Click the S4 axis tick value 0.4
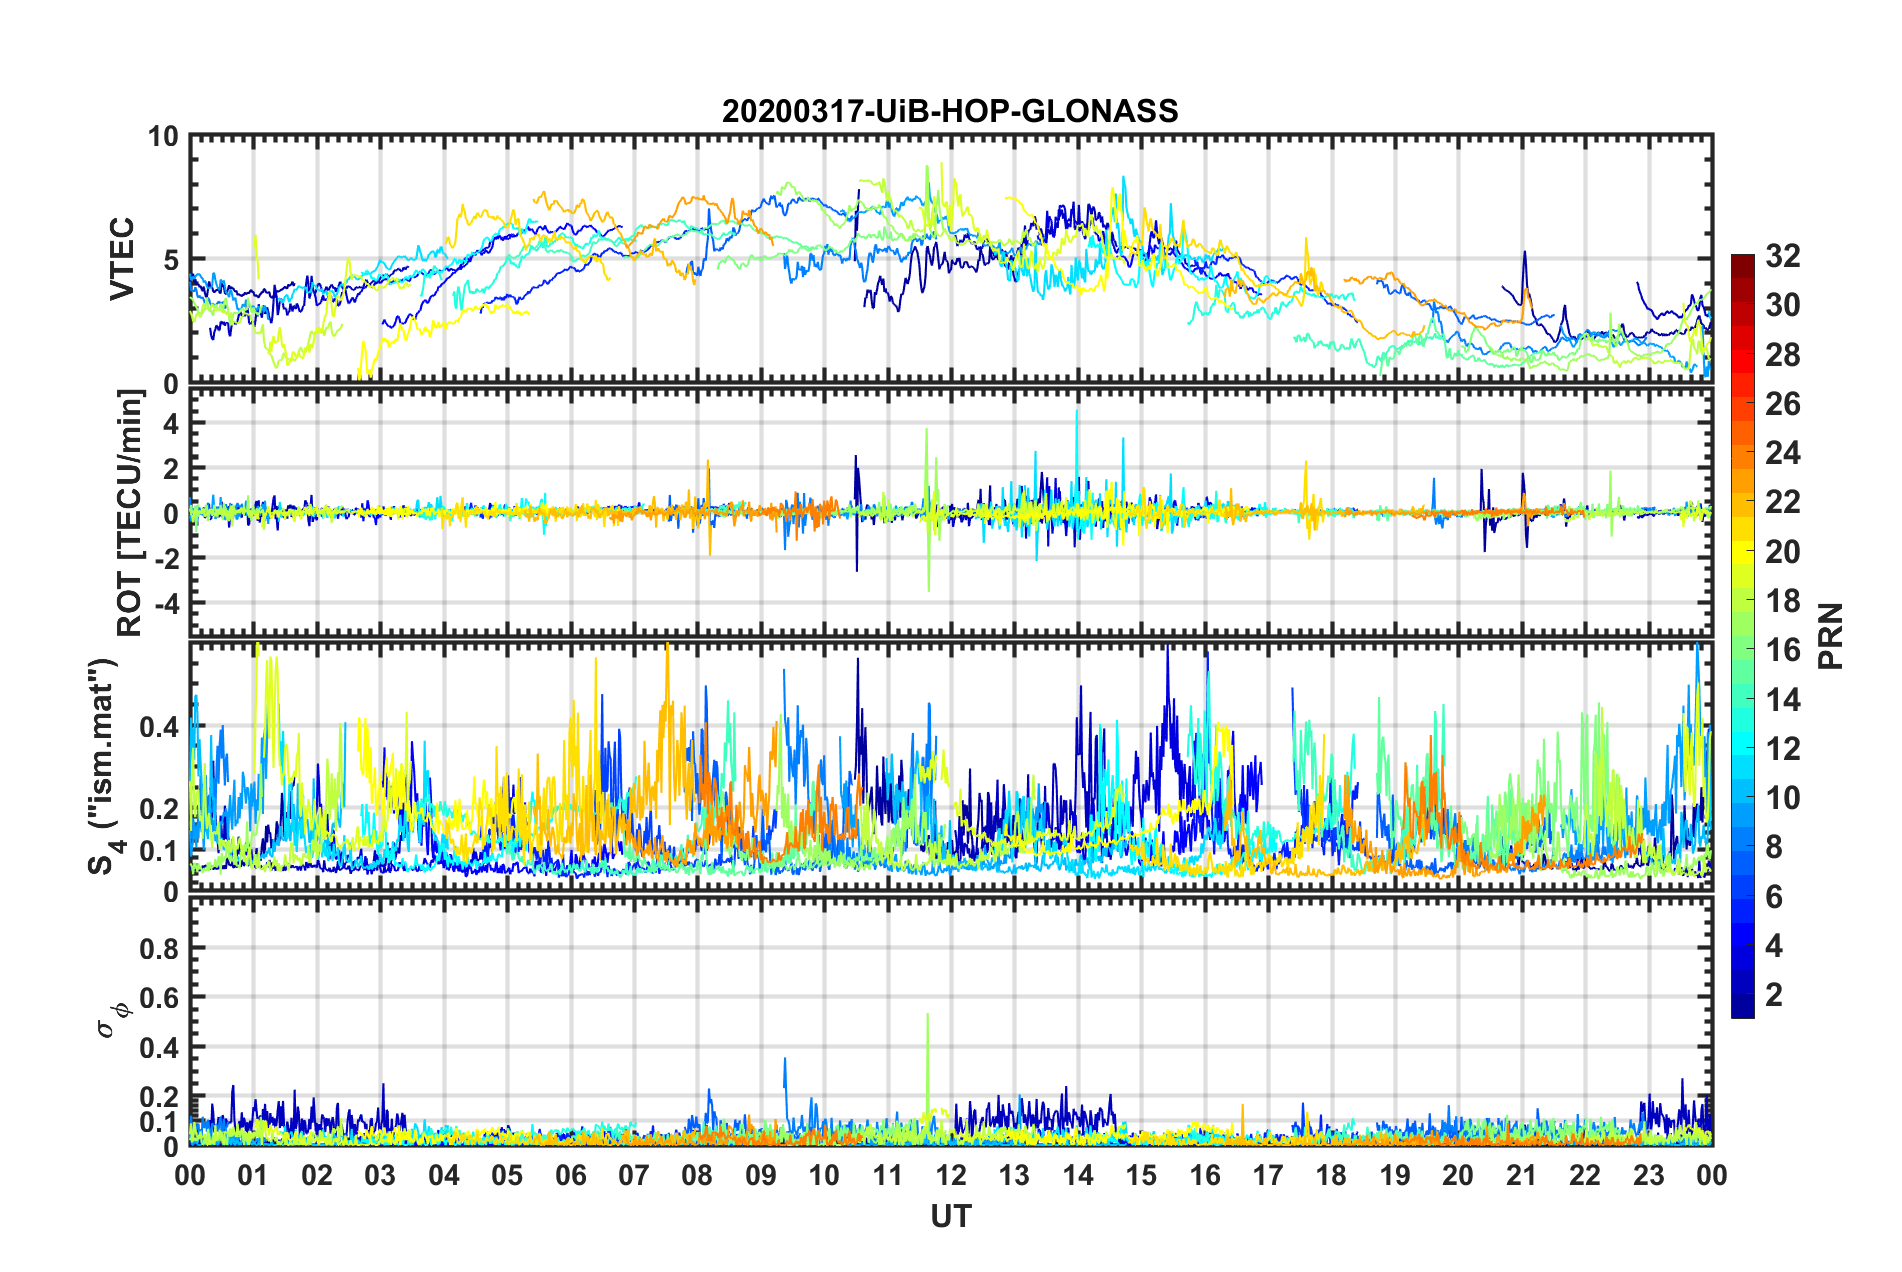Screen dimensions: 1902x1272 pos(159,727)
